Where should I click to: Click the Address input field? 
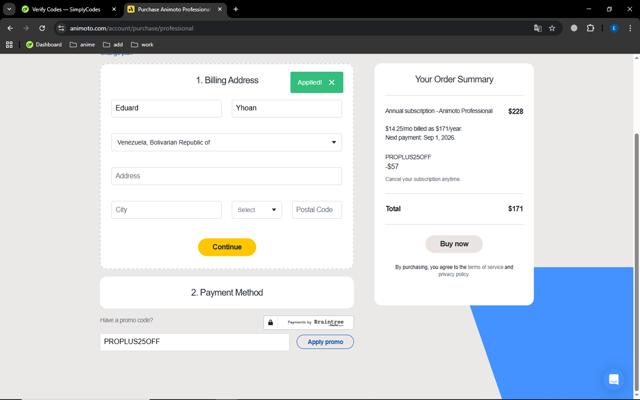pos(226,176)
